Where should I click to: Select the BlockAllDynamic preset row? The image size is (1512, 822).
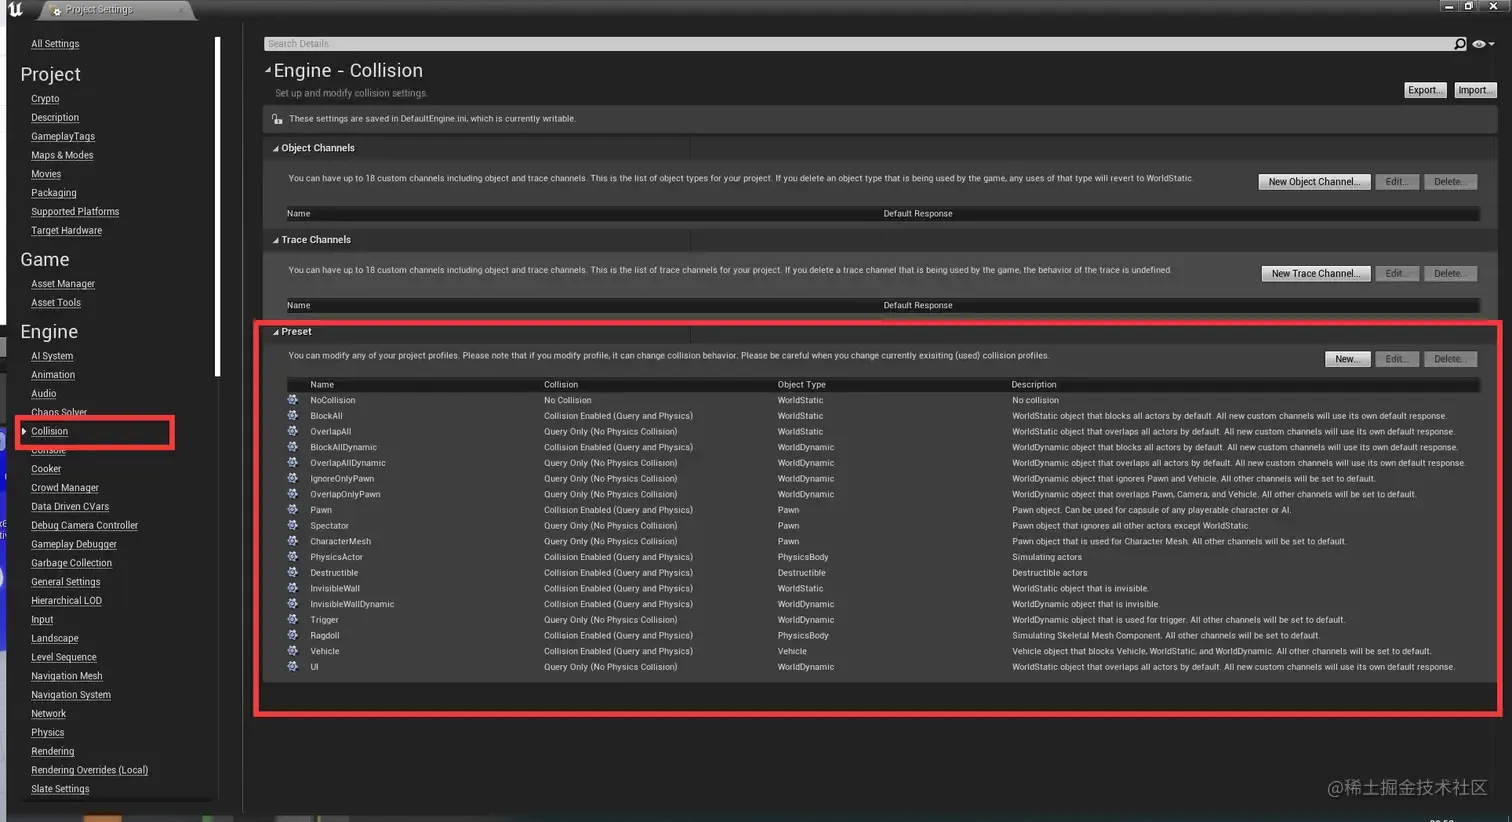882,447
